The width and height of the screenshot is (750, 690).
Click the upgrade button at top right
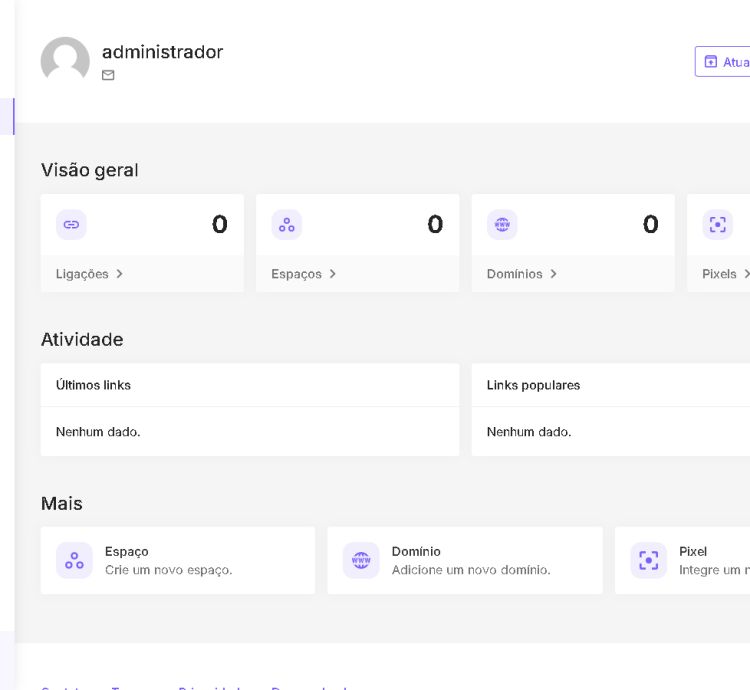pos(723,61)
